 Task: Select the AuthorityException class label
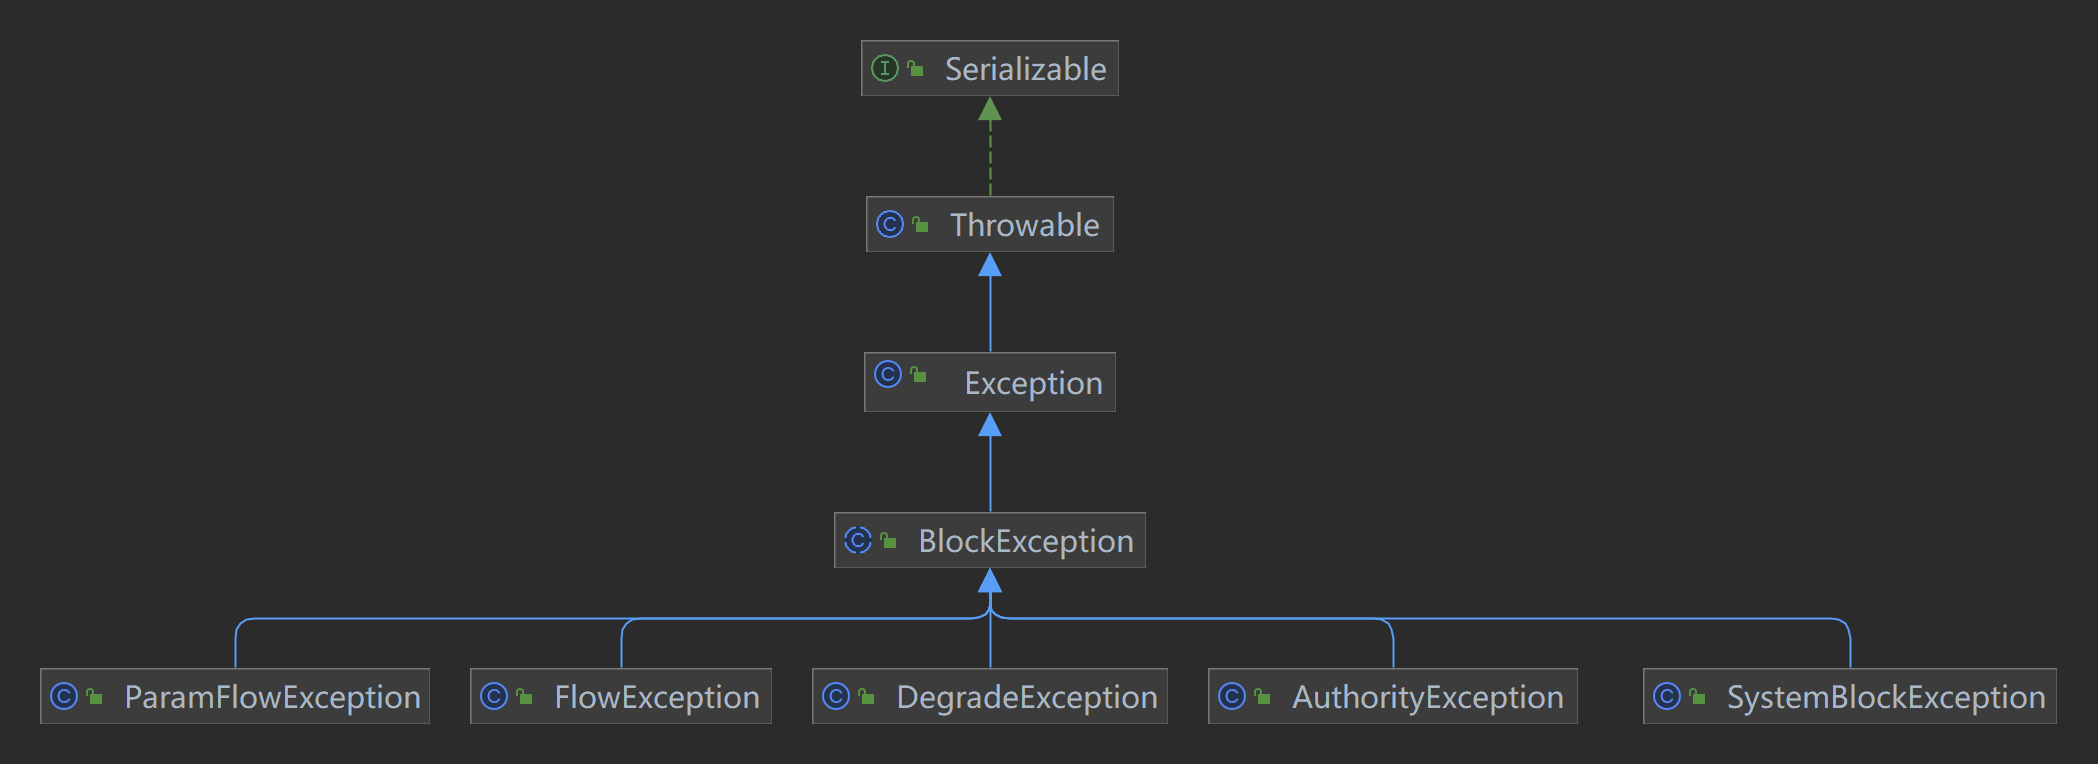point(1427,697)
